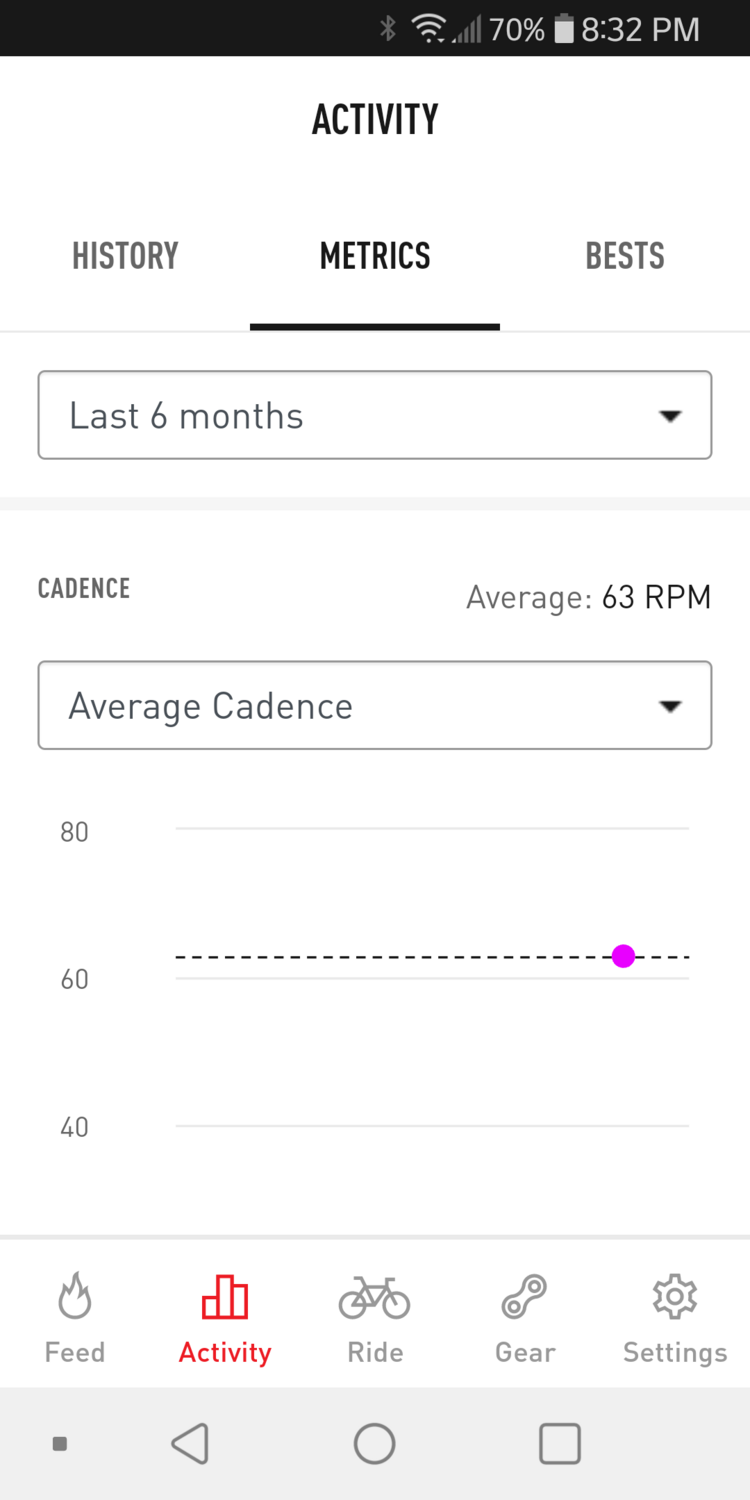Expand the Last 6 months dropdown
Image resolution: width=750 pixels, height=1500 pixels.
coord(375,416)
